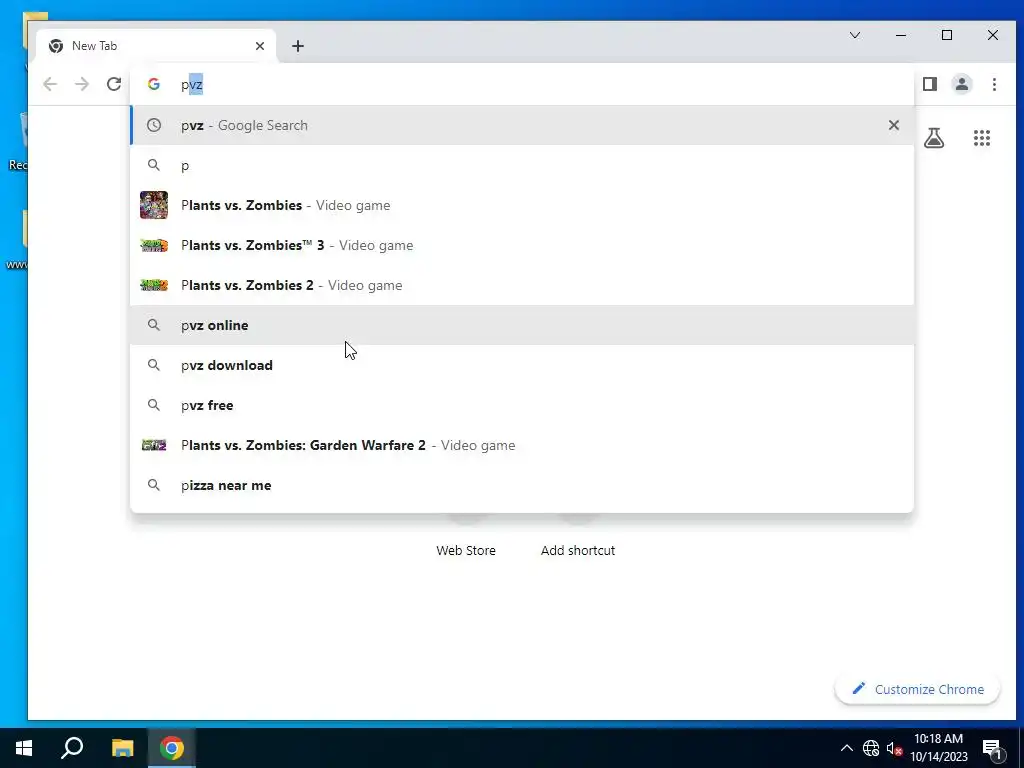
Task: Open the clock showing 10:18 AM
Action: point(938,748)
